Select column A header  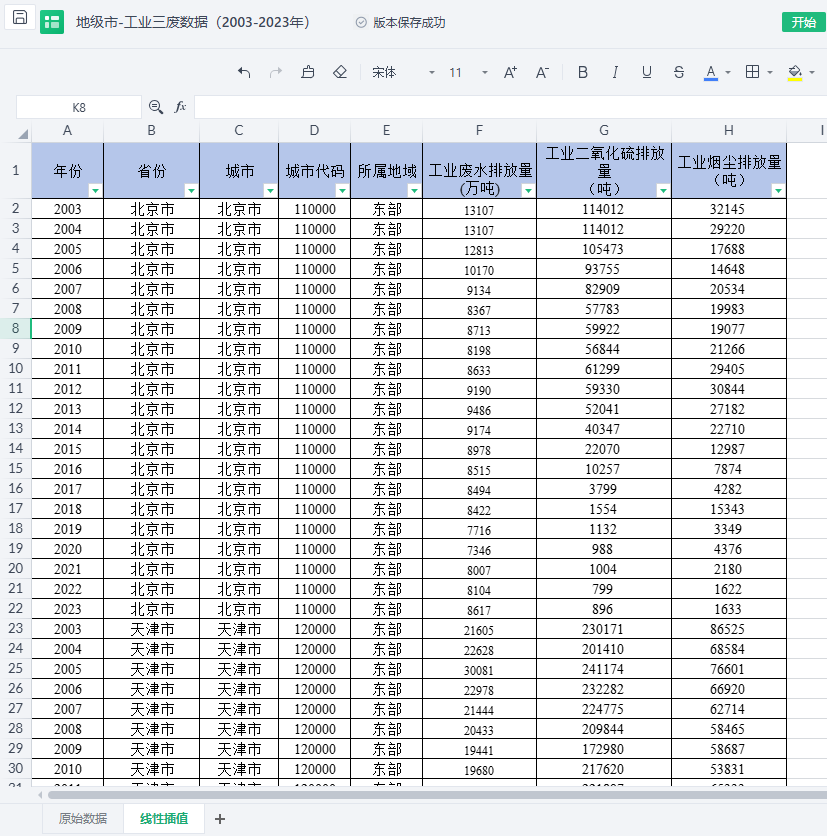point(67,131)
